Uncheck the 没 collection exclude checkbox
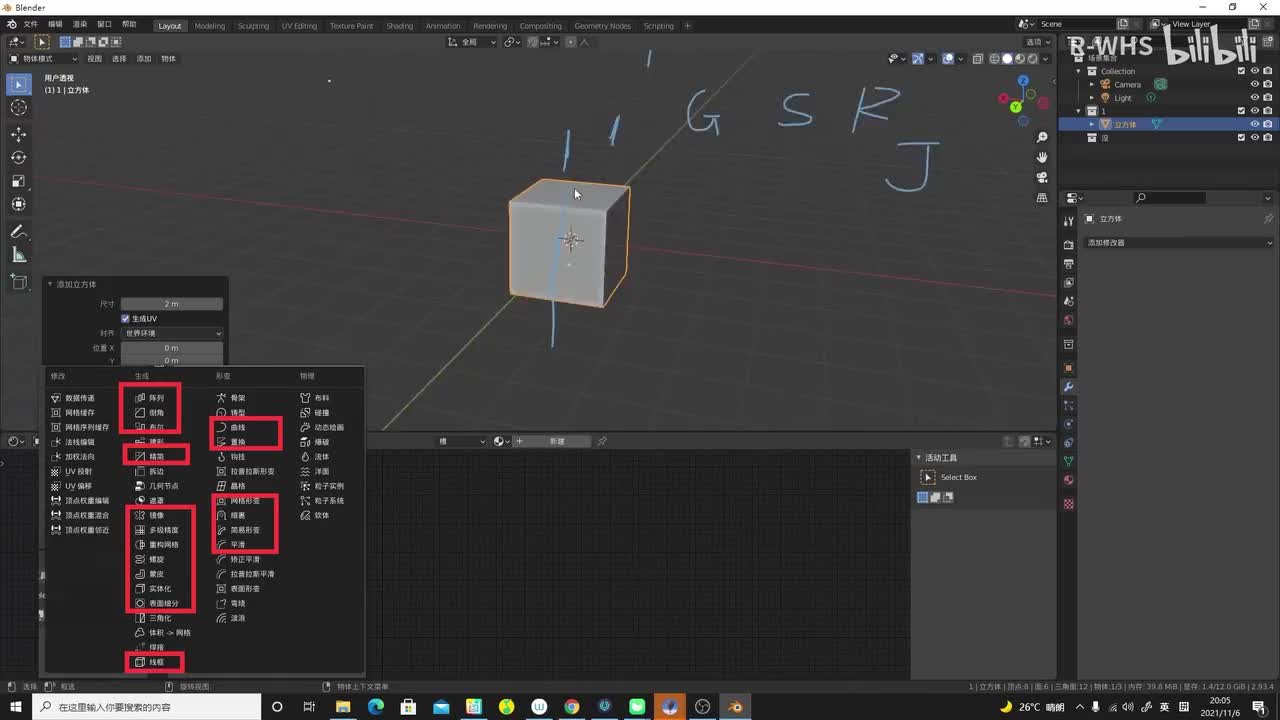 [x=1241, y=138]
